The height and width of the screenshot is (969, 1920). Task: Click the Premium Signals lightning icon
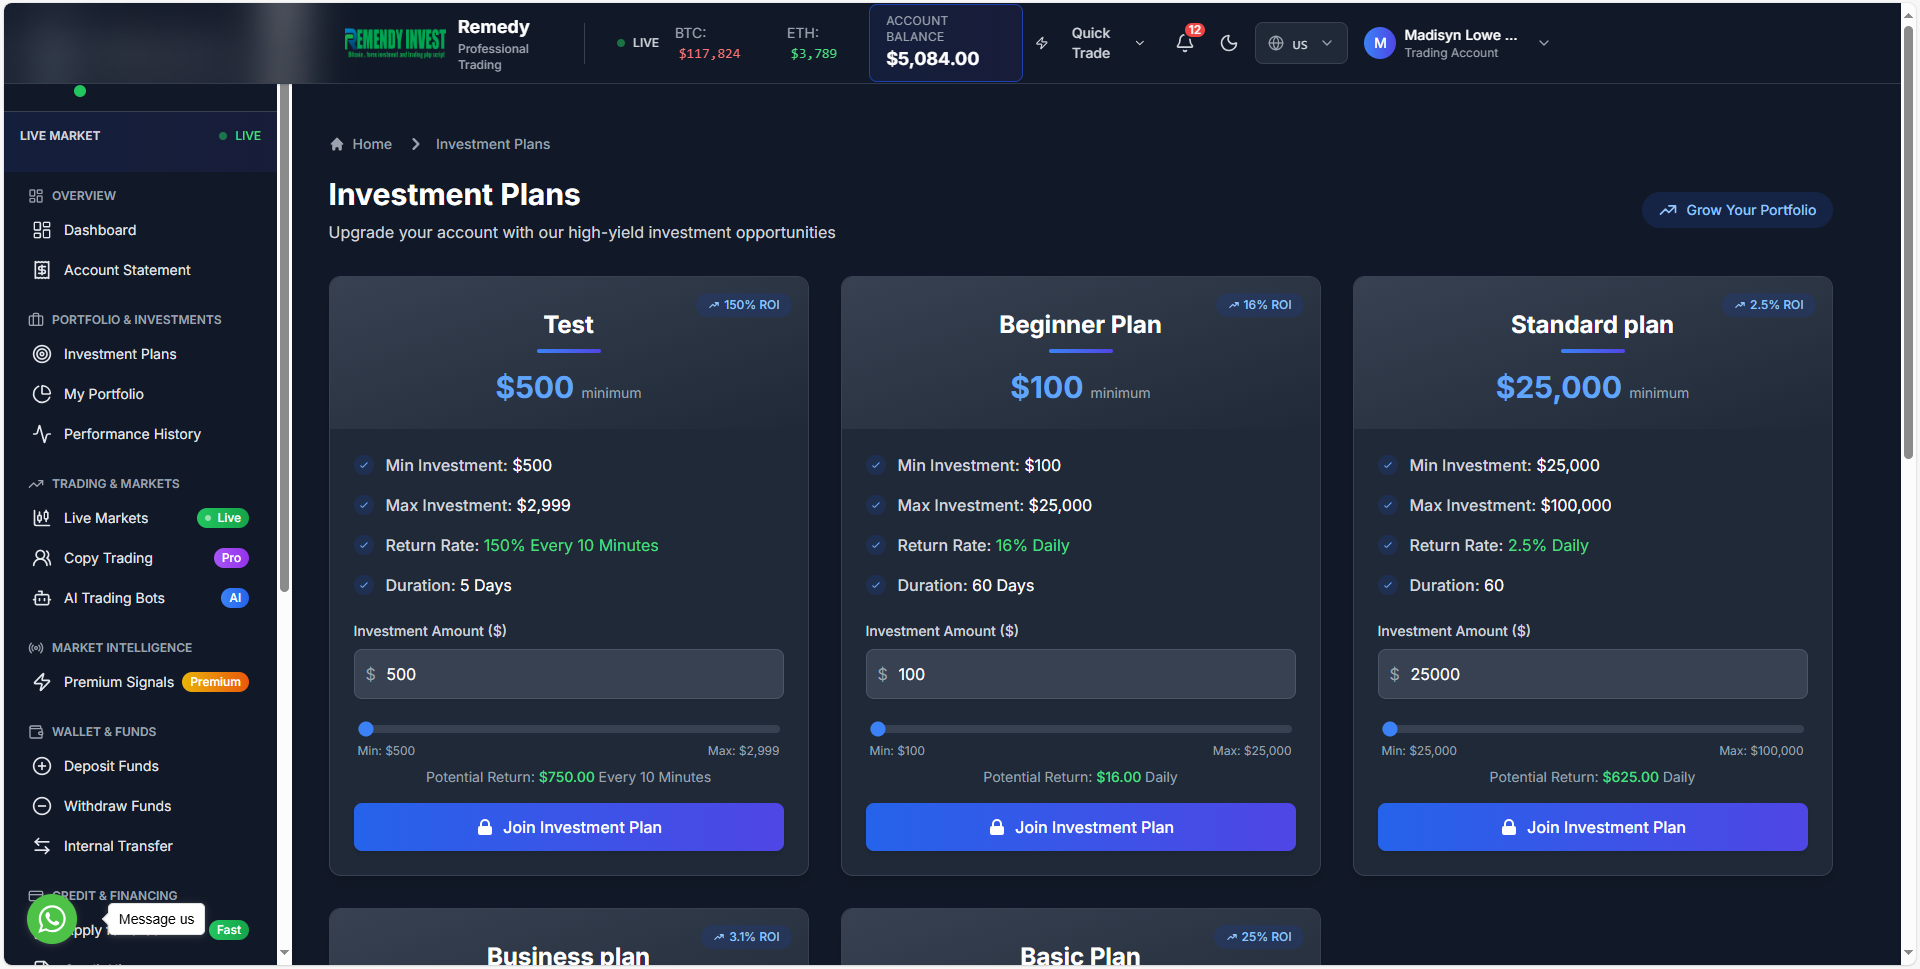tap(42, 682)
